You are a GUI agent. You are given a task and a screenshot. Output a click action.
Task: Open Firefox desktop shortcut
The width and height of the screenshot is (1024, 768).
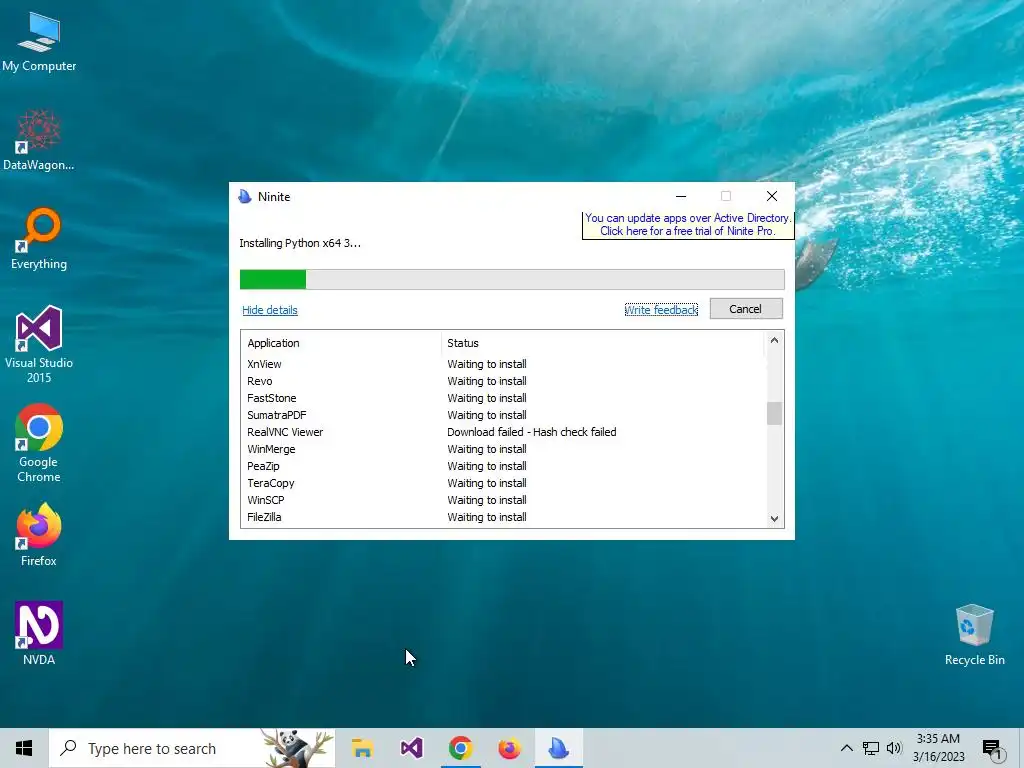click(x=39, y=536)
